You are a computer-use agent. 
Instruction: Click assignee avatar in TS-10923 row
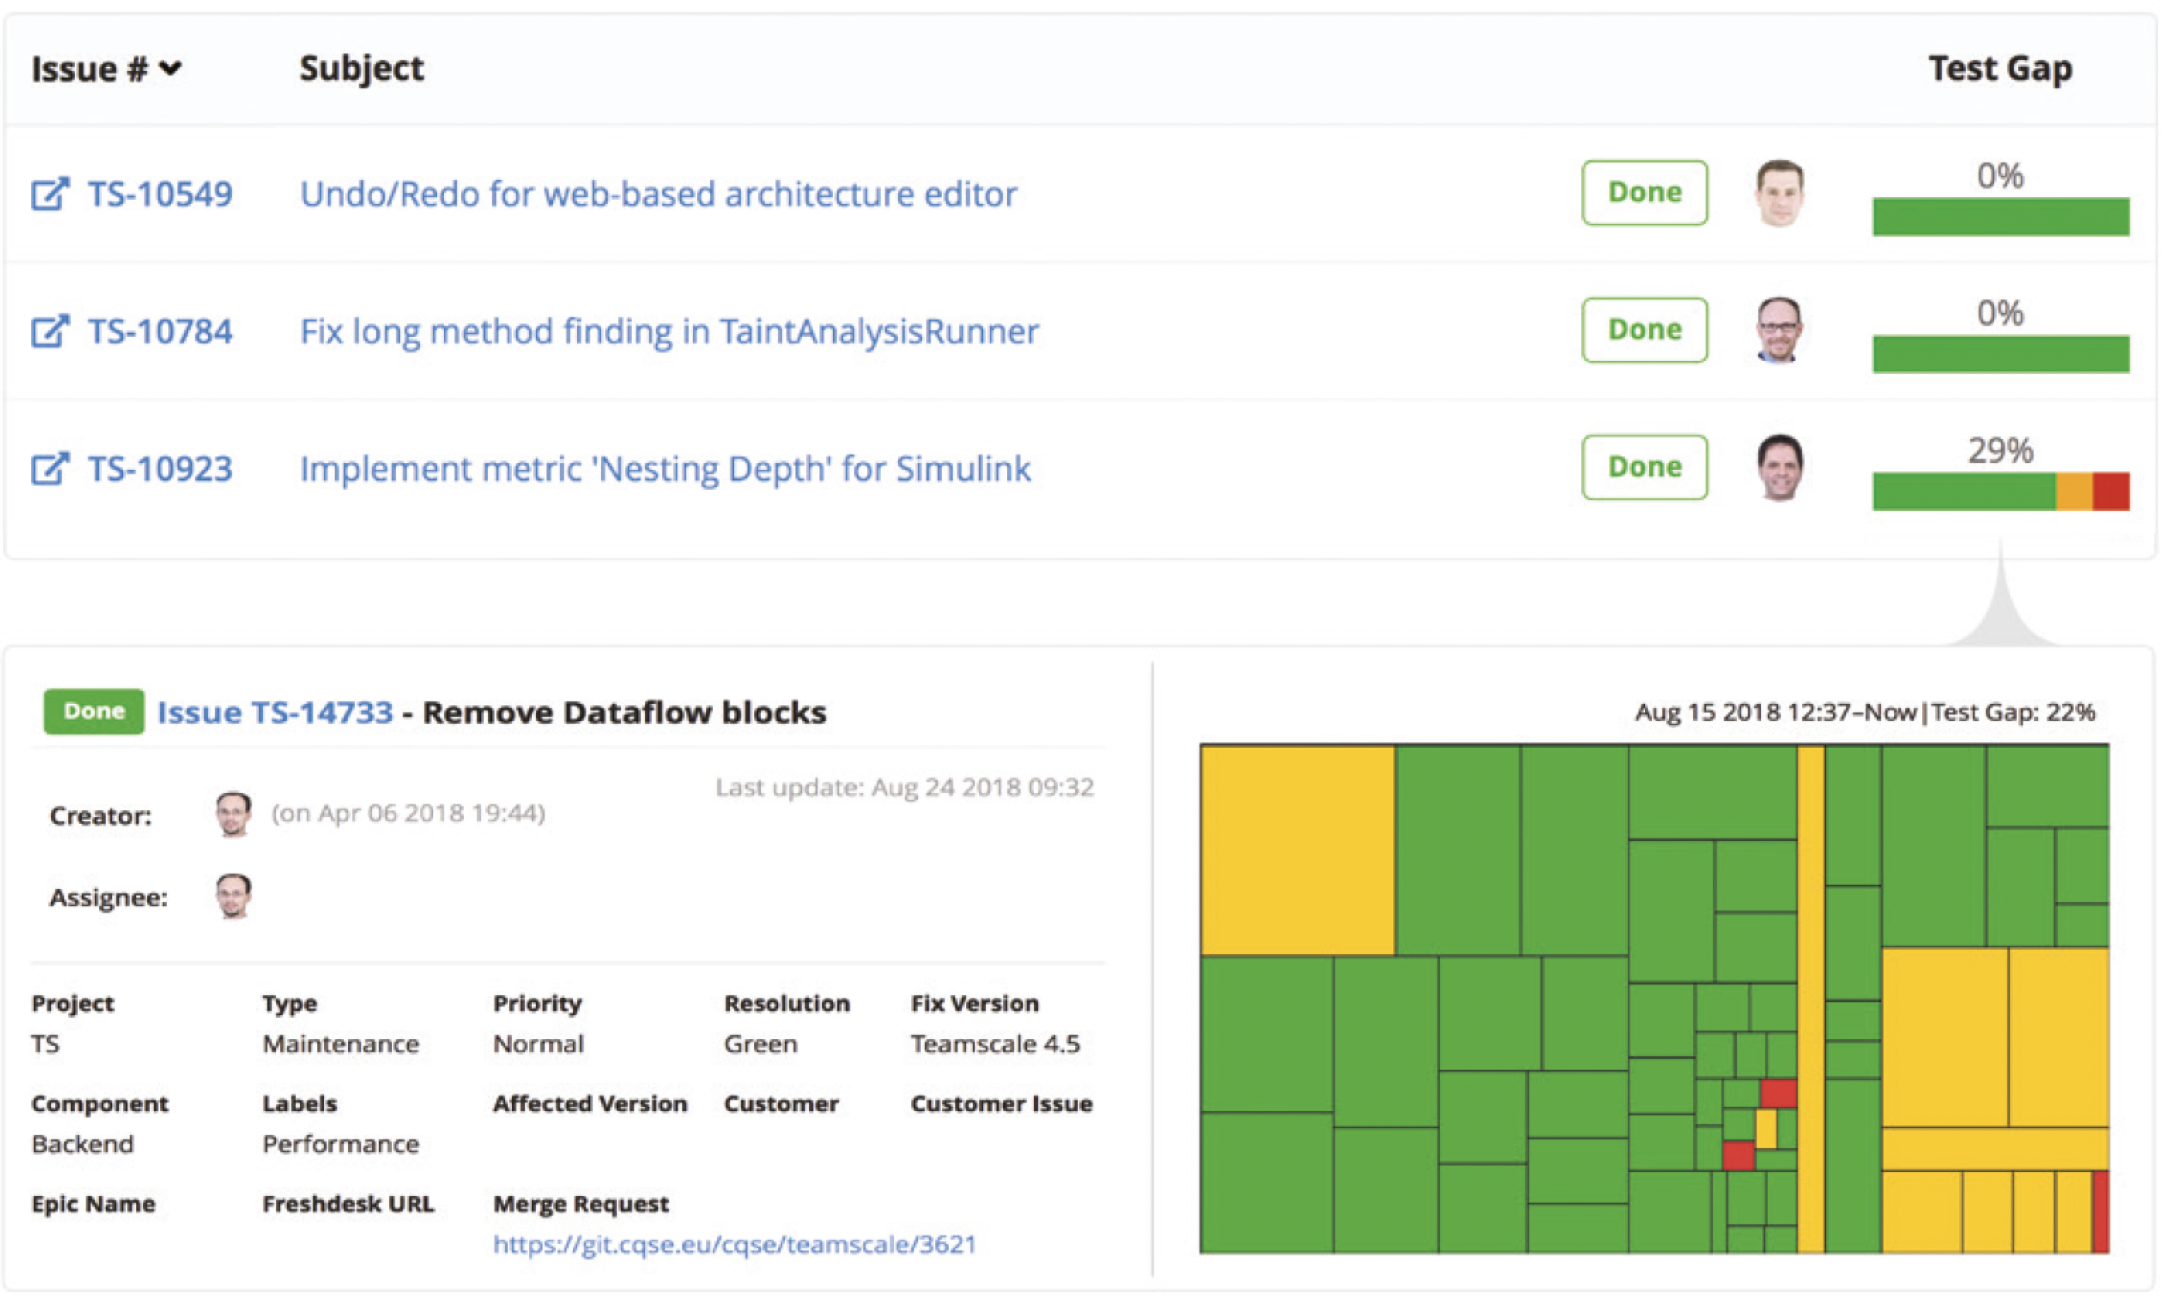click(x=1780, y=466)
